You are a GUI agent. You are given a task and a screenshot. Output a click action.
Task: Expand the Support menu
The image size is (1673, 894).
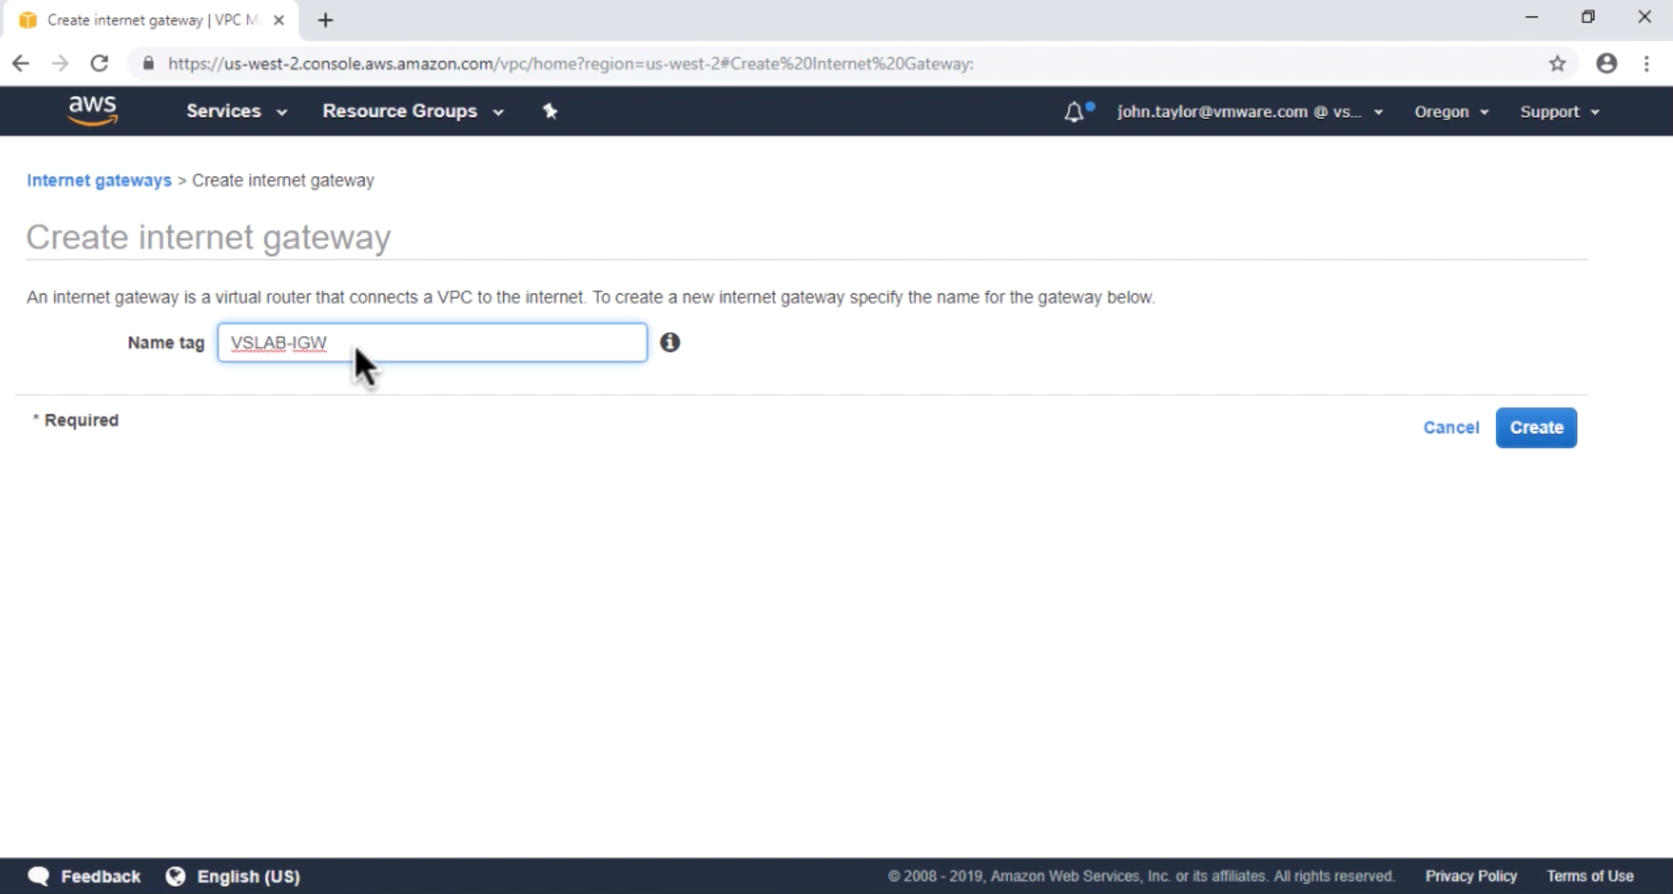pyautogui.click(x=1560, y=112)
